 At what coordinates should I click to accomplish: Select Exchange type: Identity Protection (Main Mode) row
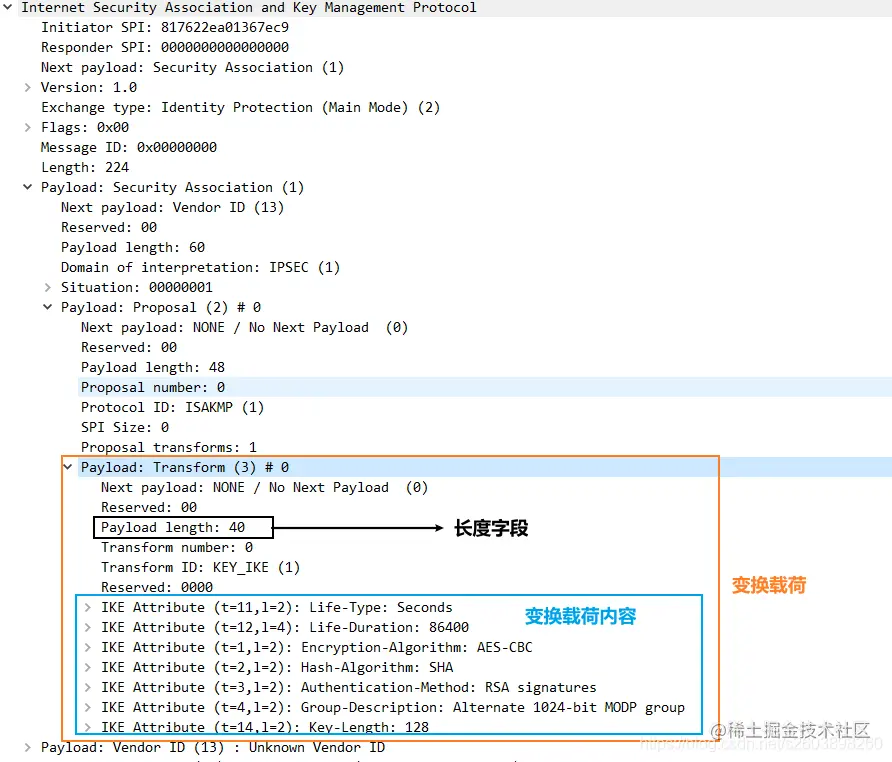click(241, 108)
